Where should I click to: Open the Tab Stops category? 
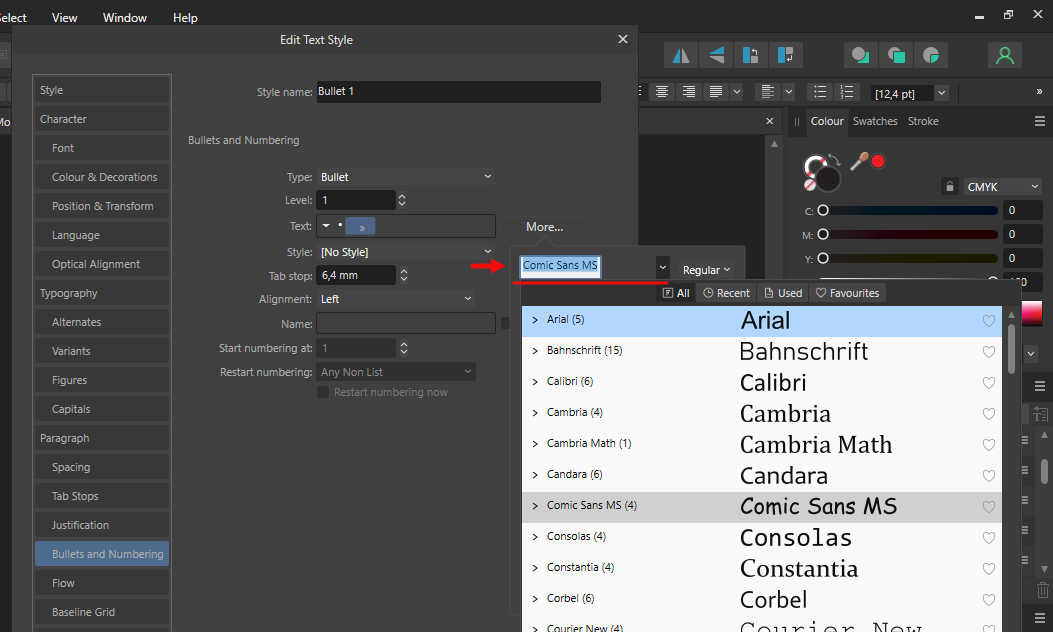[x=102, y=496]
